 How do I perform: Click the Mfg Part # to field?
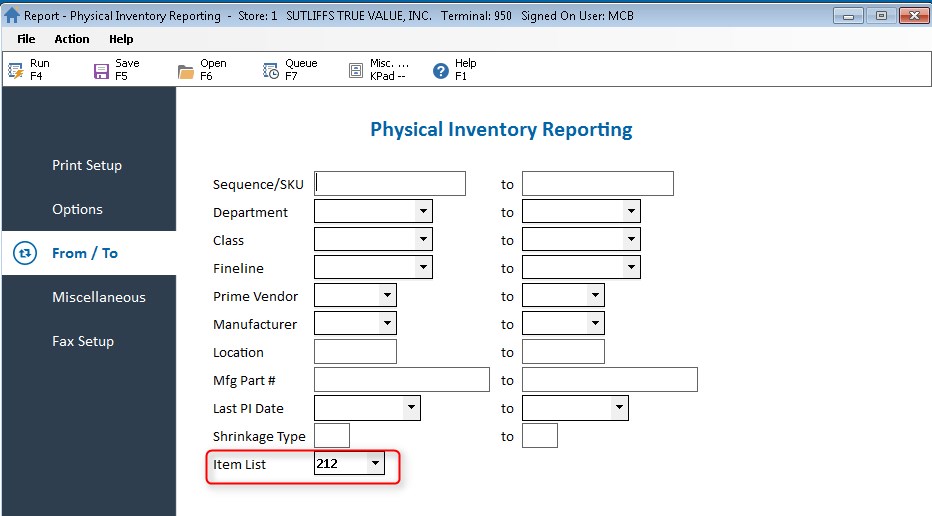pyautogui.click(x=609, y=380)
